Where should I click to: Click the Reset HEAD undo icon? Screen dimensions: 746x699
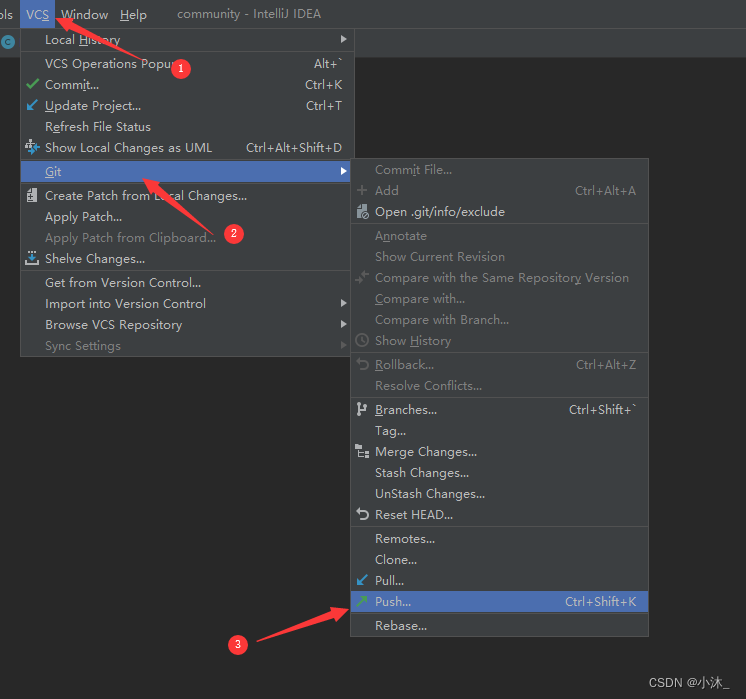pos(363,514)
